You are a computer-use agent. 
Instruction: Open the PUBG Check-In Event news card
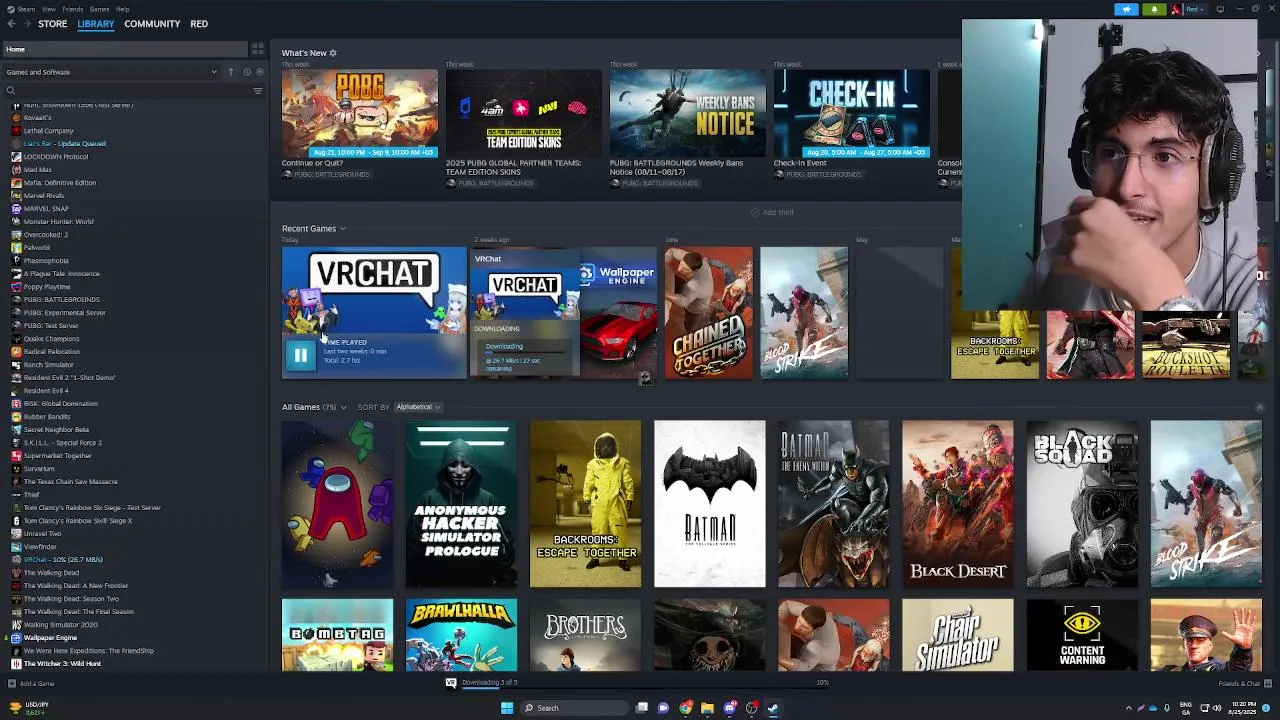click(x=851, y=114)
